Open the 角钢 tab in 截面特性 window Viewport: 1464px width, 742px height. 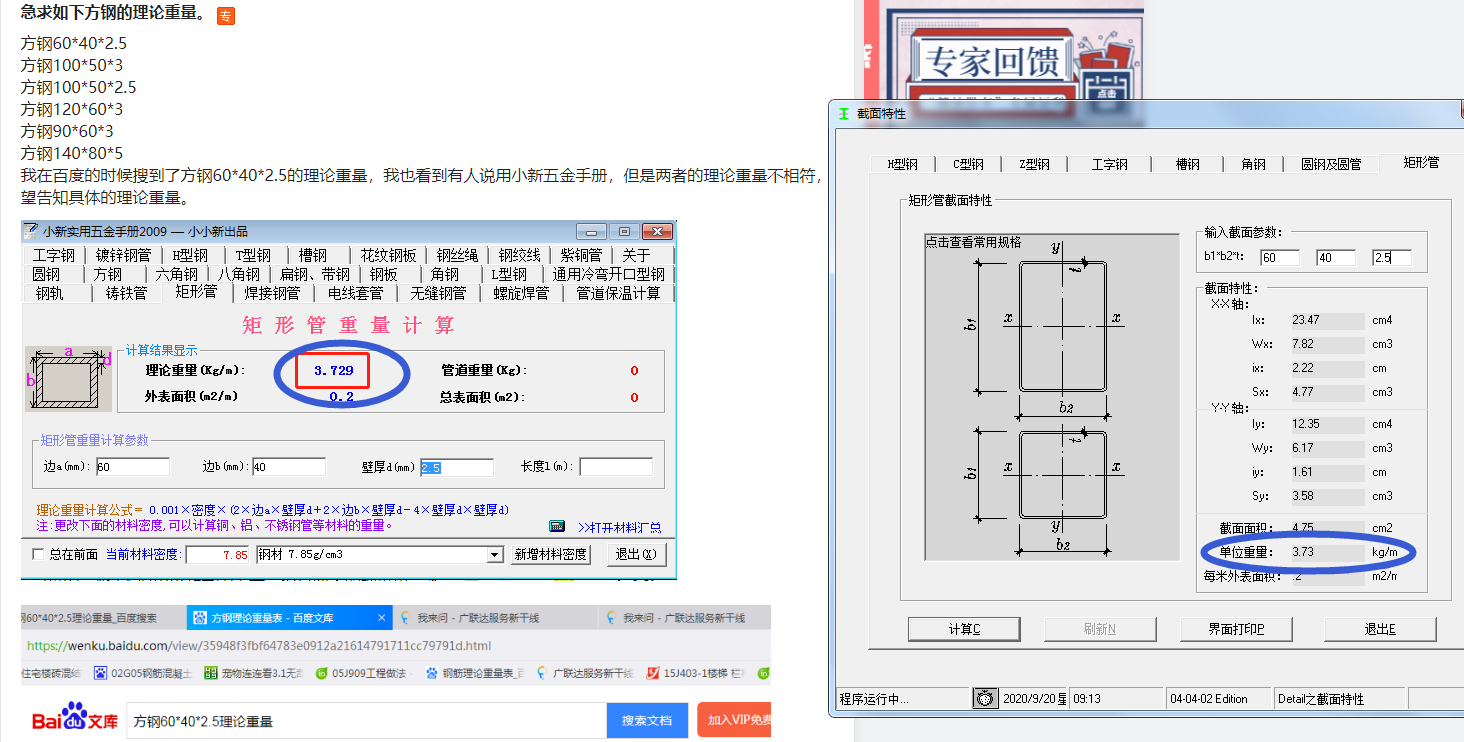coord(1253,164)
